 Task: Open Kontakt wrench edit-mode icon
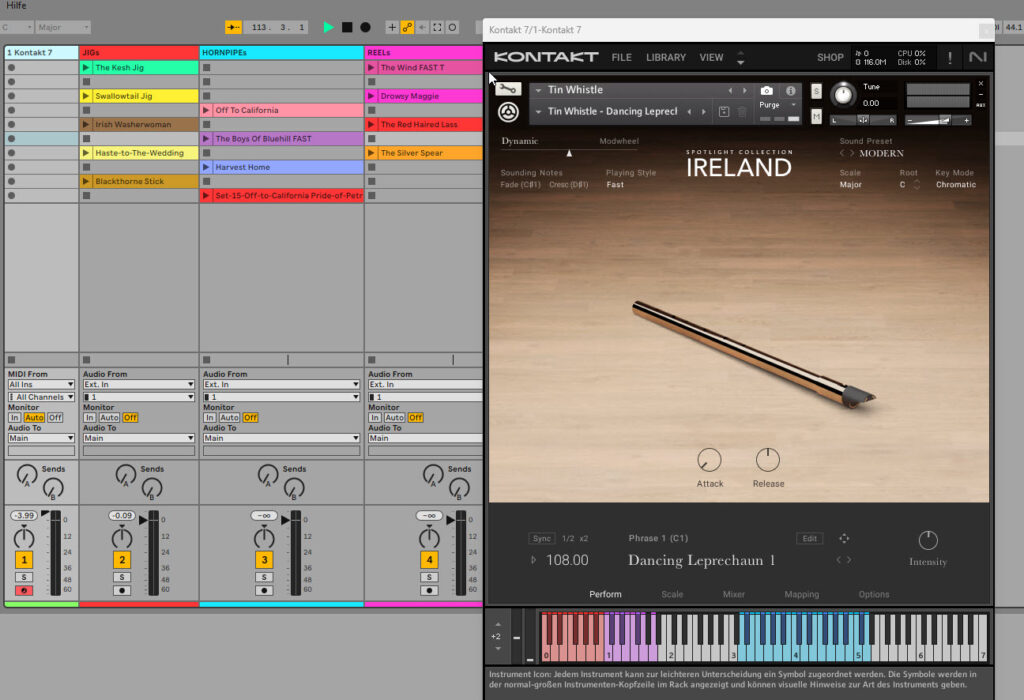pyautogui.click(x=508, y=89)
